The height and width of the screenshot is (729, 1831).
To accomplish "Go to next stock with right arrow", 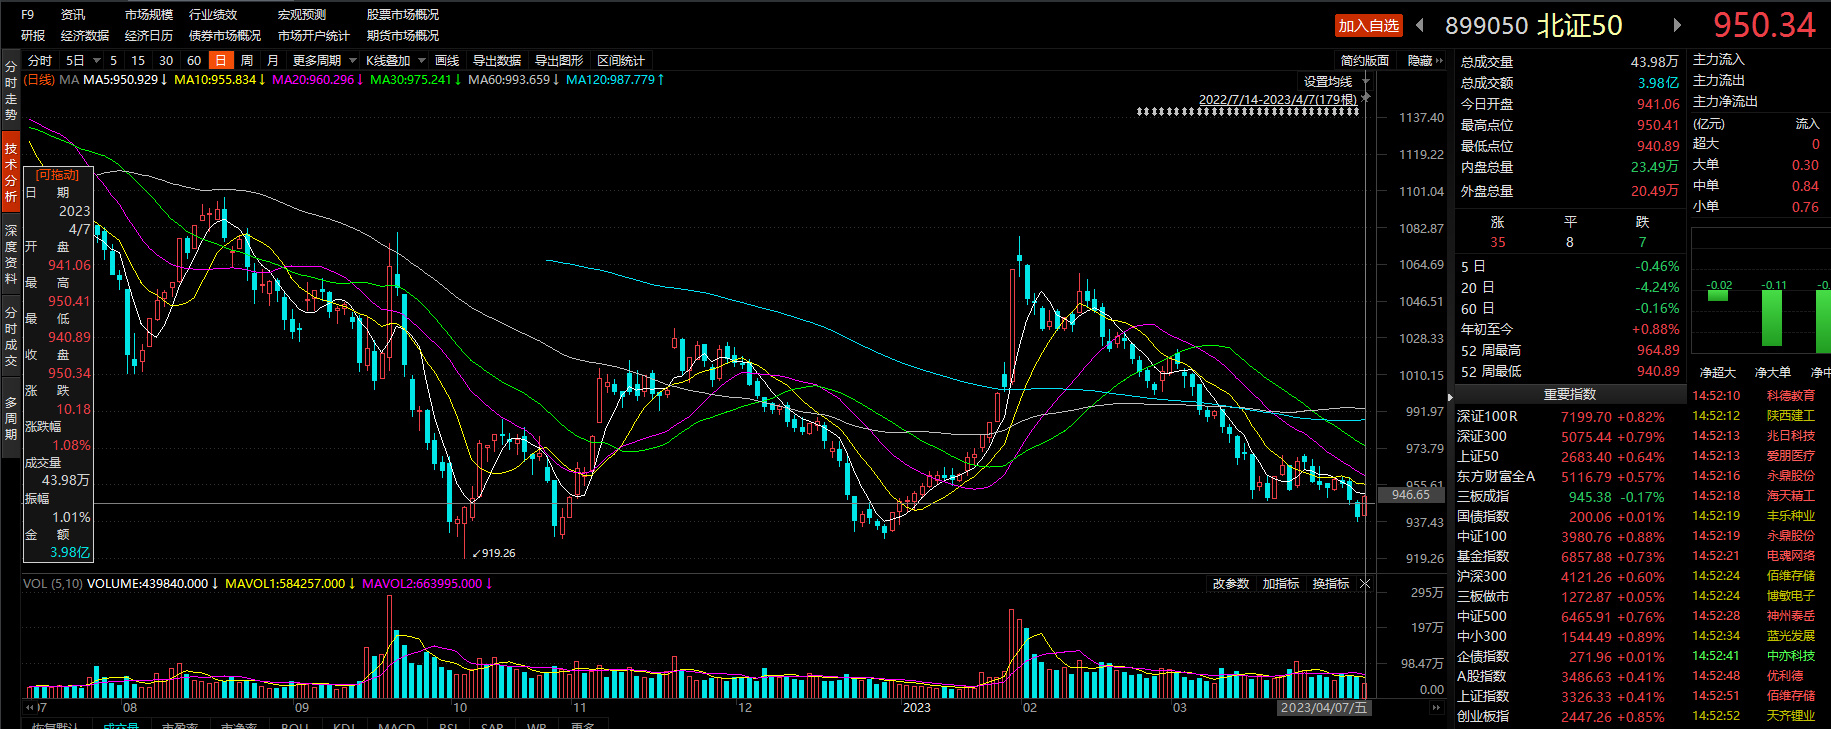I will coord(1677,26).
